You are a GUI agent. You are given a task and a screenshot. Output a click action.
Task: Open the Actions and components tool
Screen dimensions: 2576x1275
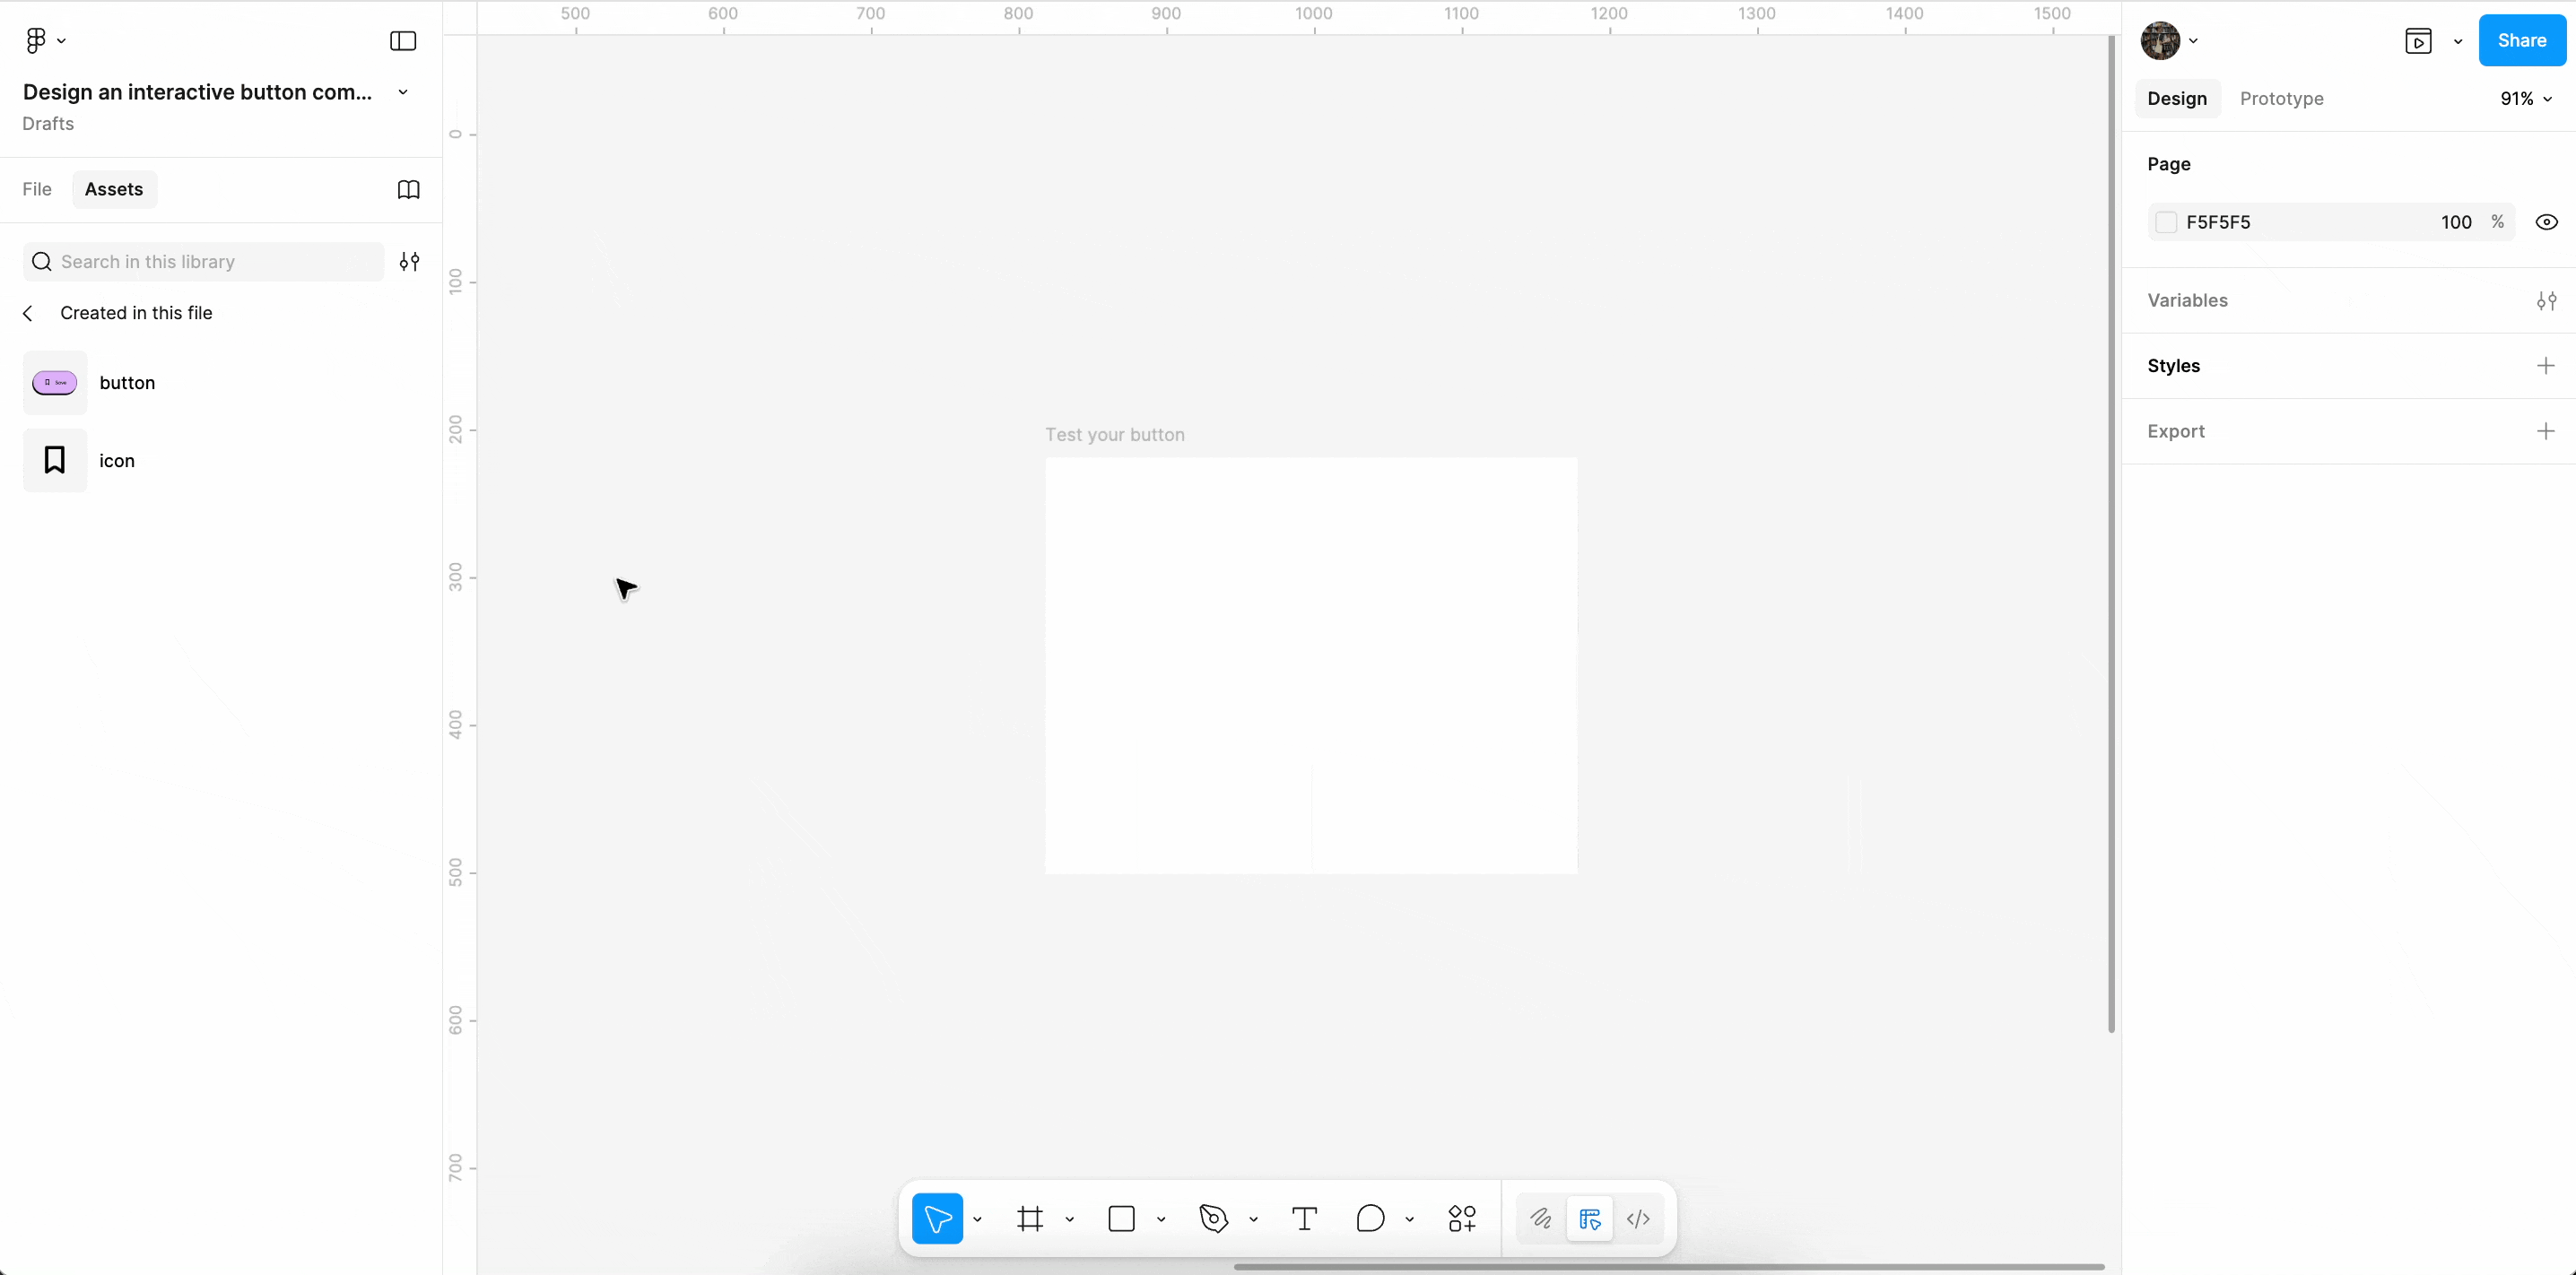pyautogui.click(x=1461, y=1219)
